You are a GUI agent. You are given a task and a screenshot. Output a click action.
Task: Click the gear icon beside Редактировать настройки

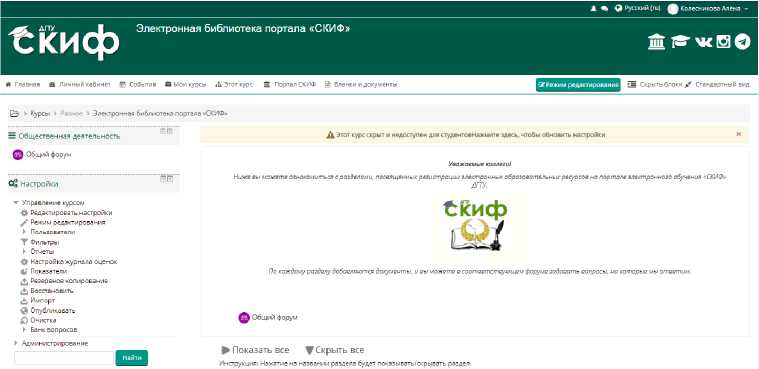(x=24, y=213)
